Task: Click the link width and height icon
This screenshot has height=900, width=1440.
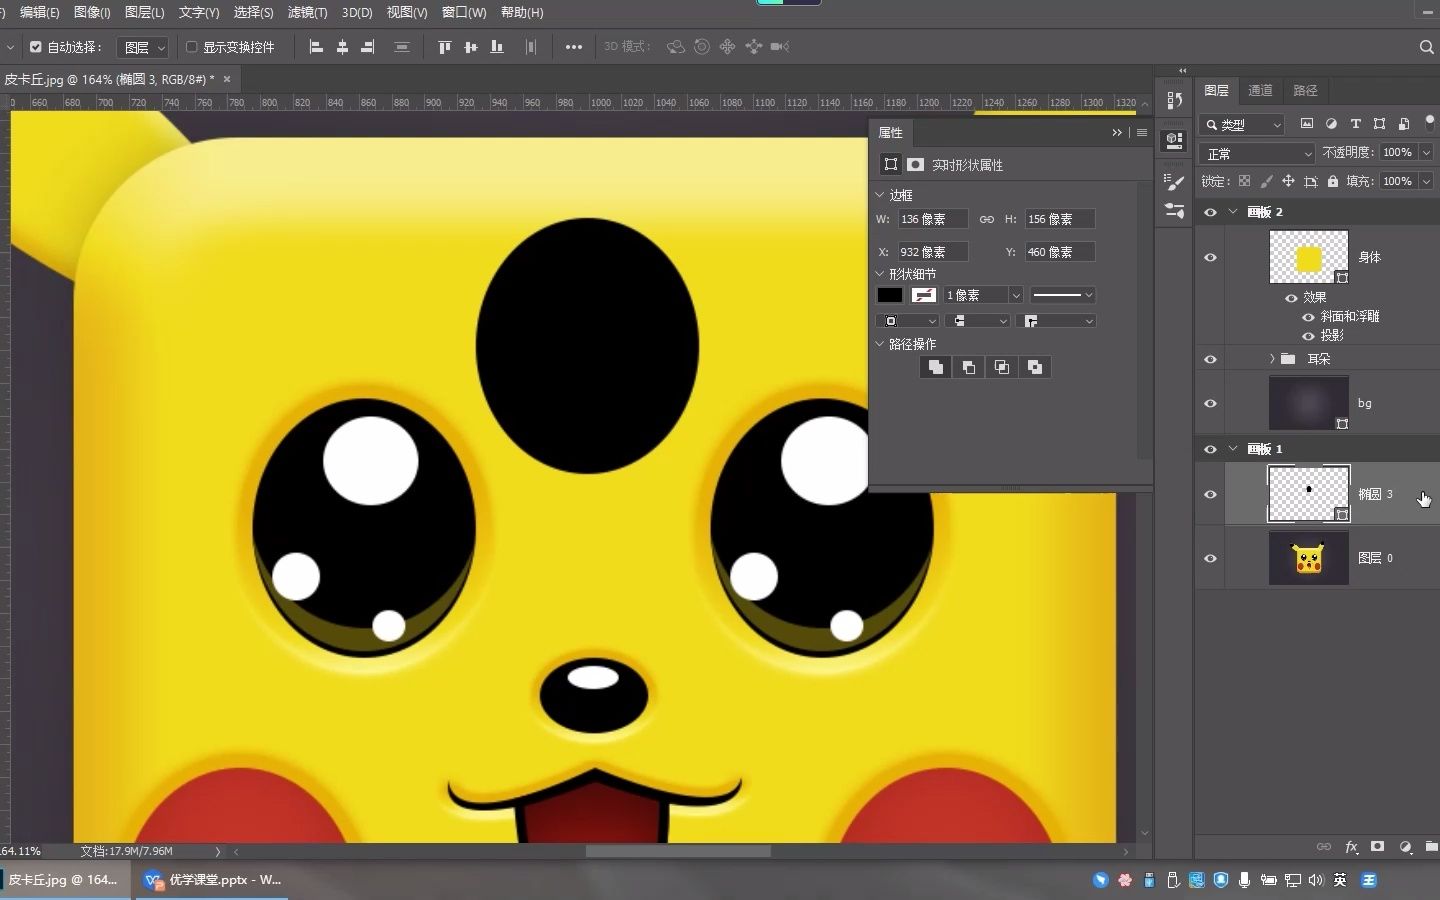Action: (986, 219)
